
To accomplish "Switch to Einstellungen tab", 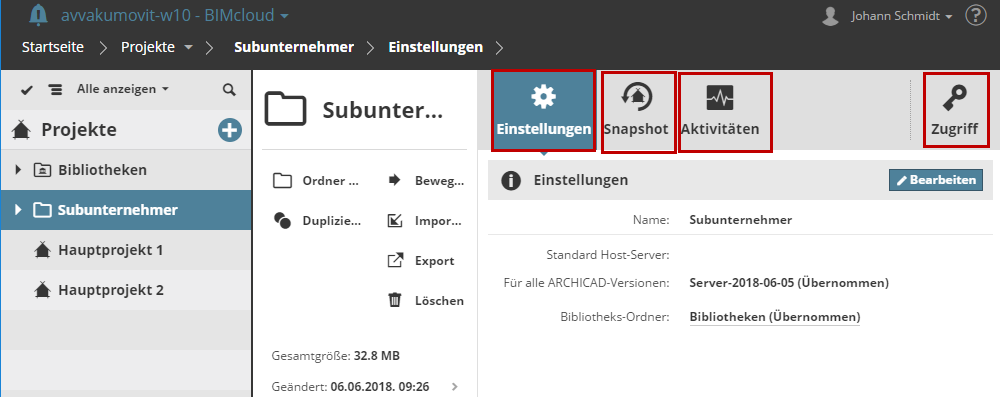I will click(x=543, y=111).
